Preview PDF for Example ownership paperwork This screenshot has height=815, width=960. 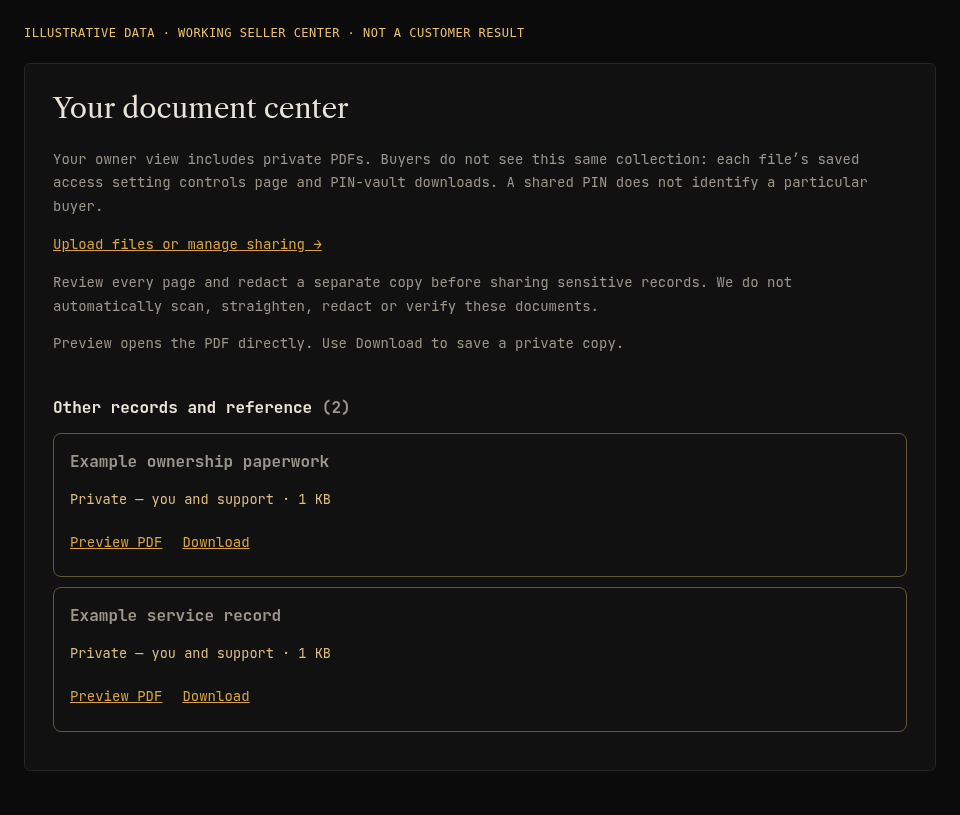[x=116, y=543]
